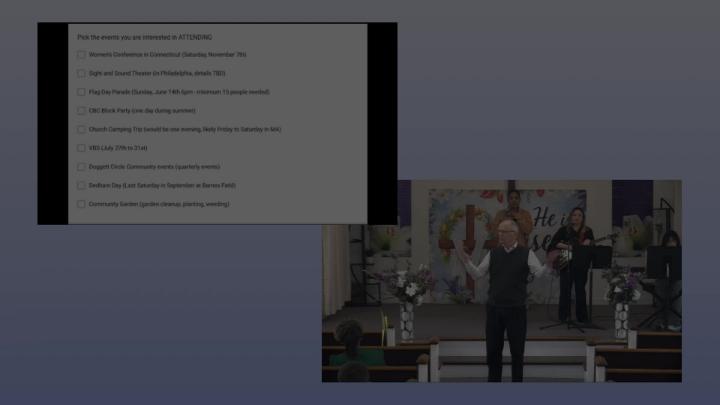This screenshot has width=720, height=405.
Task: Enable the Community Garden checkbox
Action: click(x=82, y=204)
